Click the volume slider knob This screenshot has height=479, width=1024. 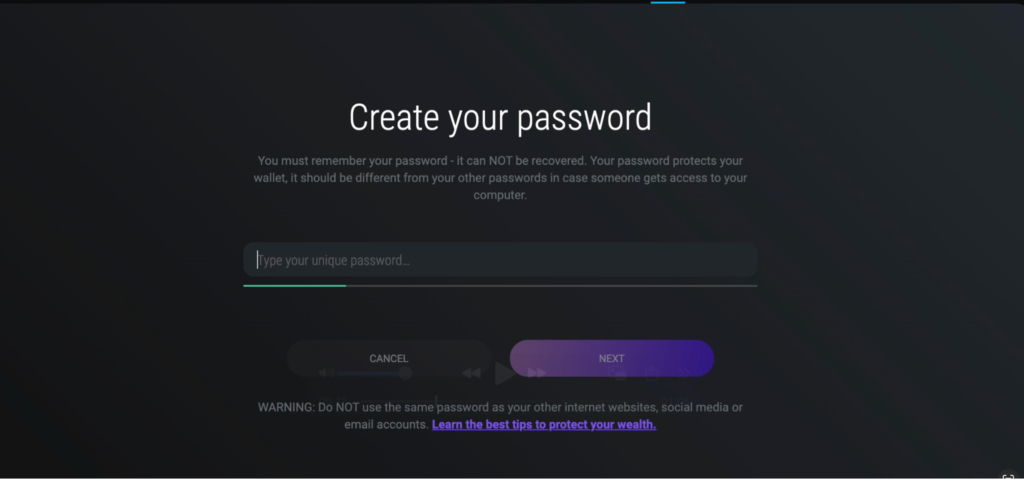406,373
